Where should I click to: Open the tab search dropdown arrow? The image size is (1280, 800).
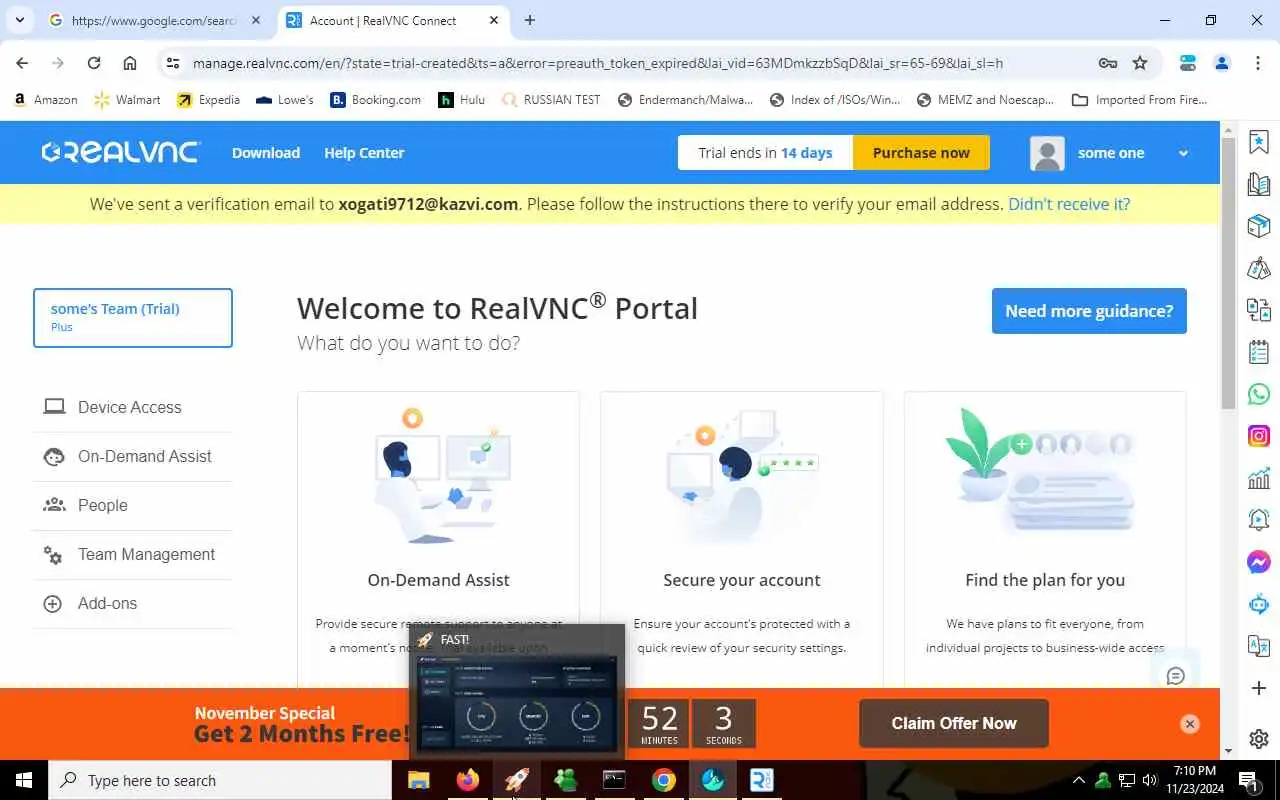20,20
